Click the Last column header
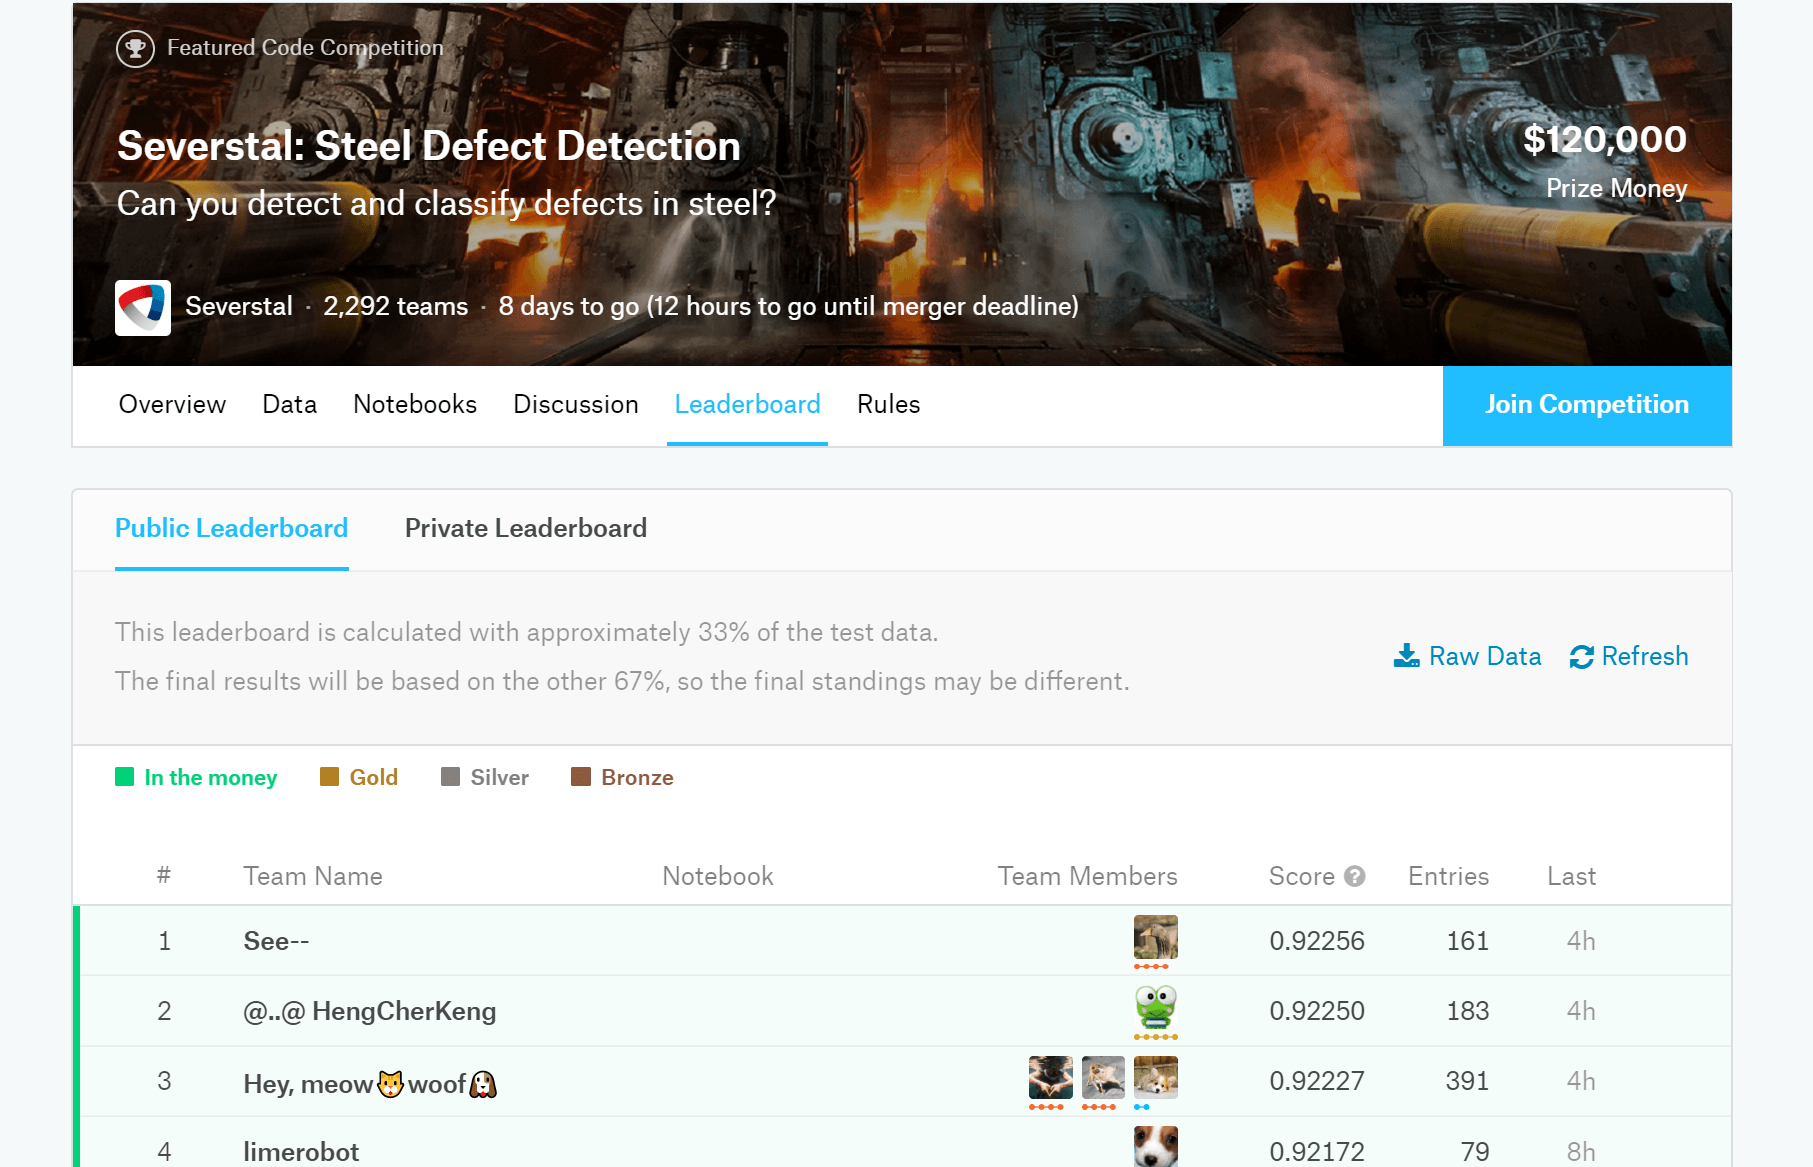The width and height of the screenshot is (1813, 1167). click(1572, 876)
